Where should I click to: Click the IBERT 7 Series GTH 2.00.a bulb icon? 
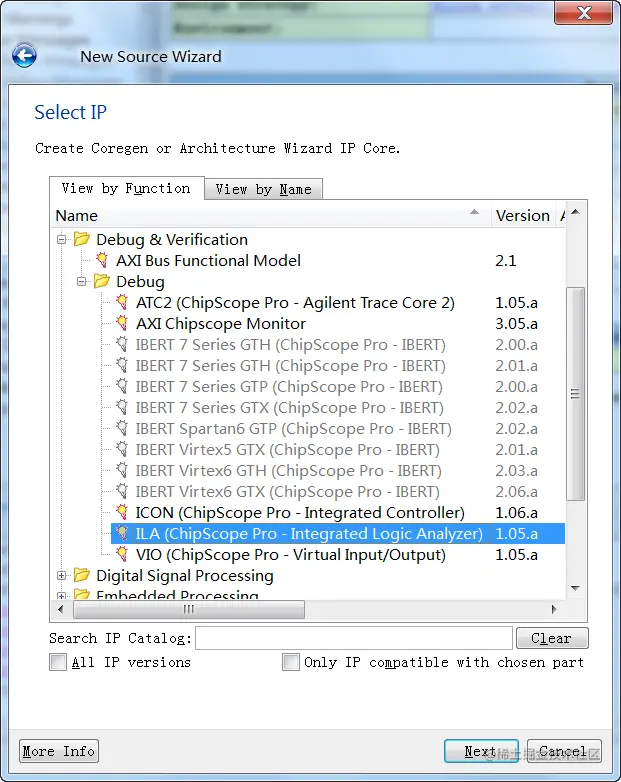[x=122, y=344]
